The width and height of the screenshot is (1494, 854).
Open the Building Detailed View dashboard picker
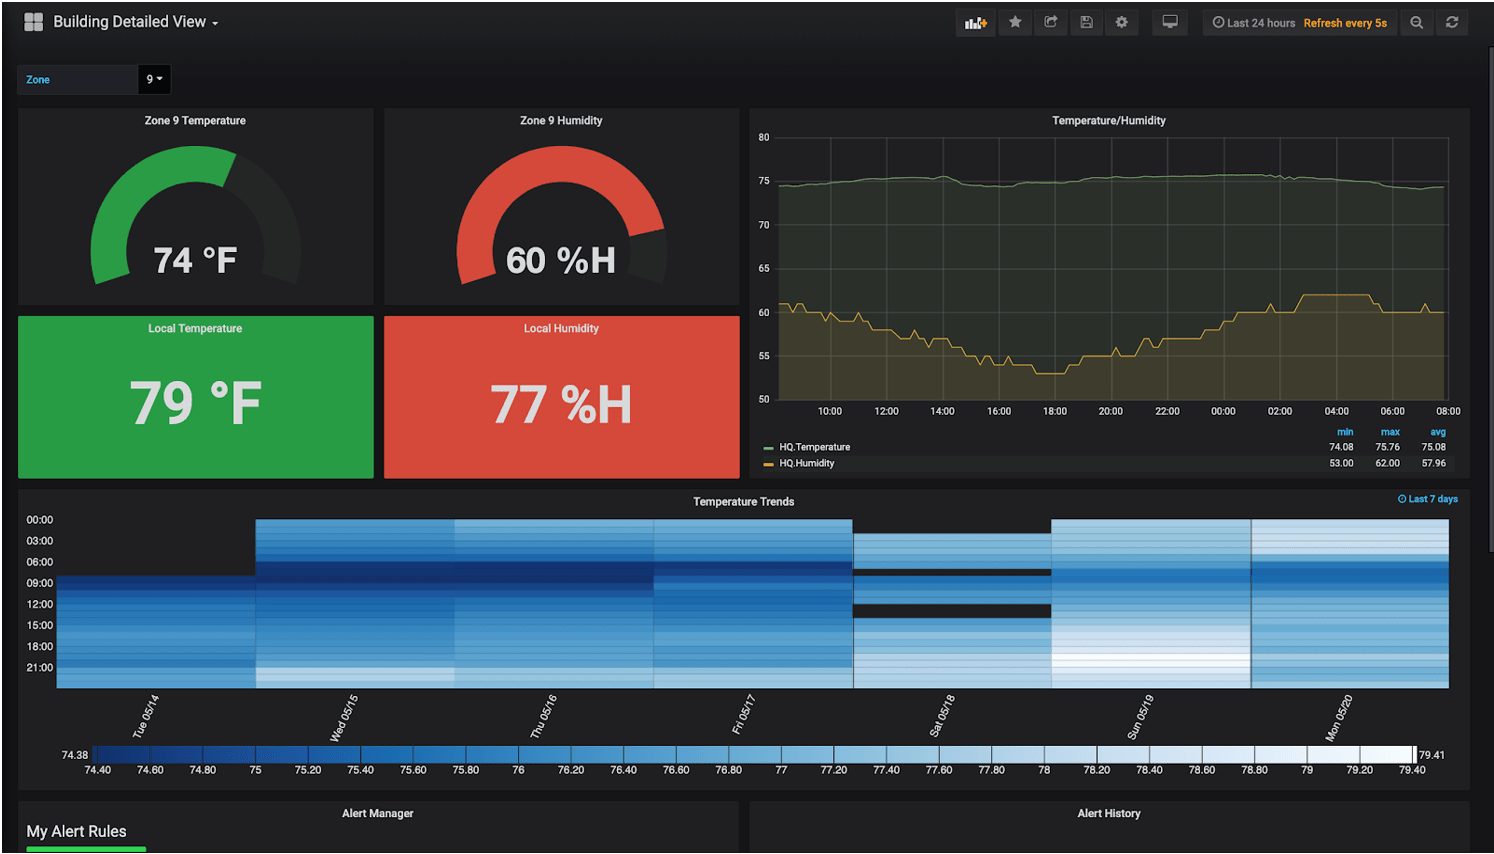[135, 22]
